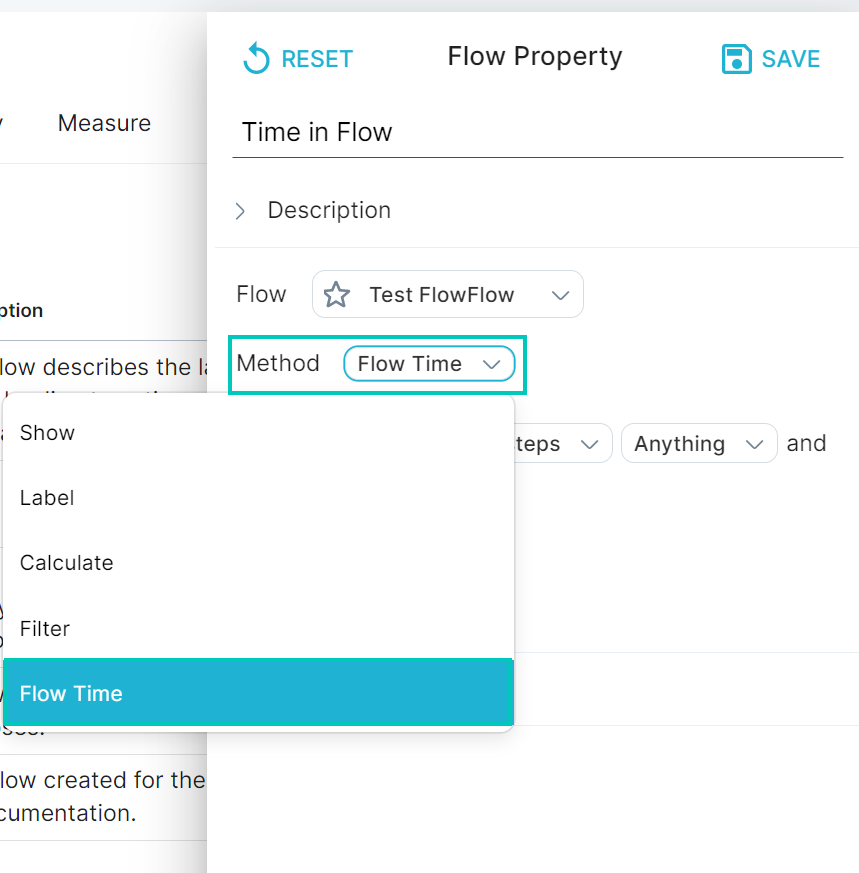Select Show from the Method menu
The image size is (859, 873).
[x=47, y=433]
